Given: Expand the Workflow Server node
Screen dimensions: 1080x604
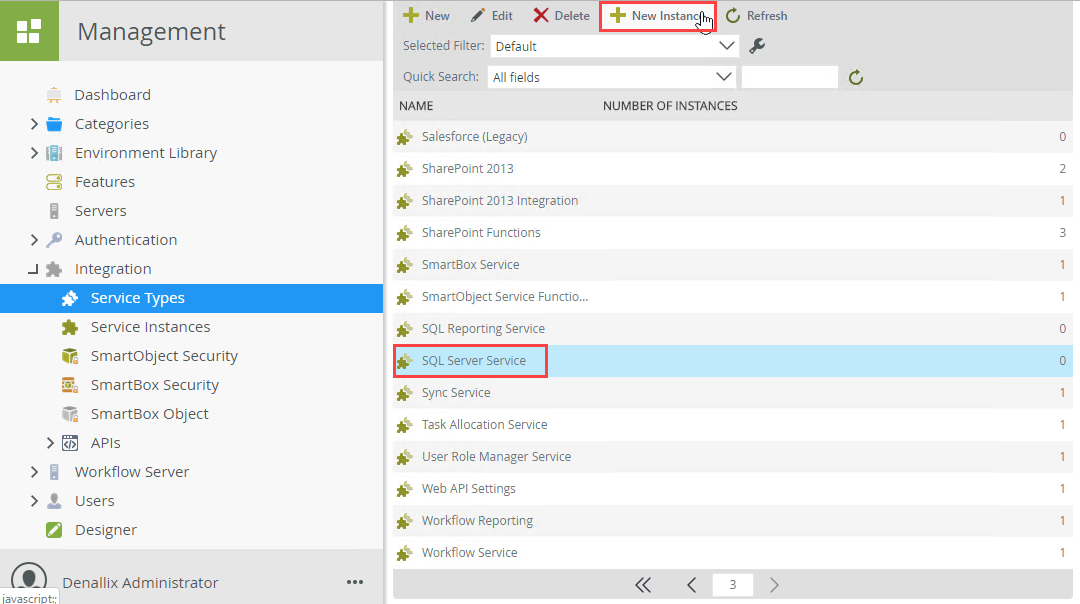Looking at the screenshot, I should [x=34, y=472].
